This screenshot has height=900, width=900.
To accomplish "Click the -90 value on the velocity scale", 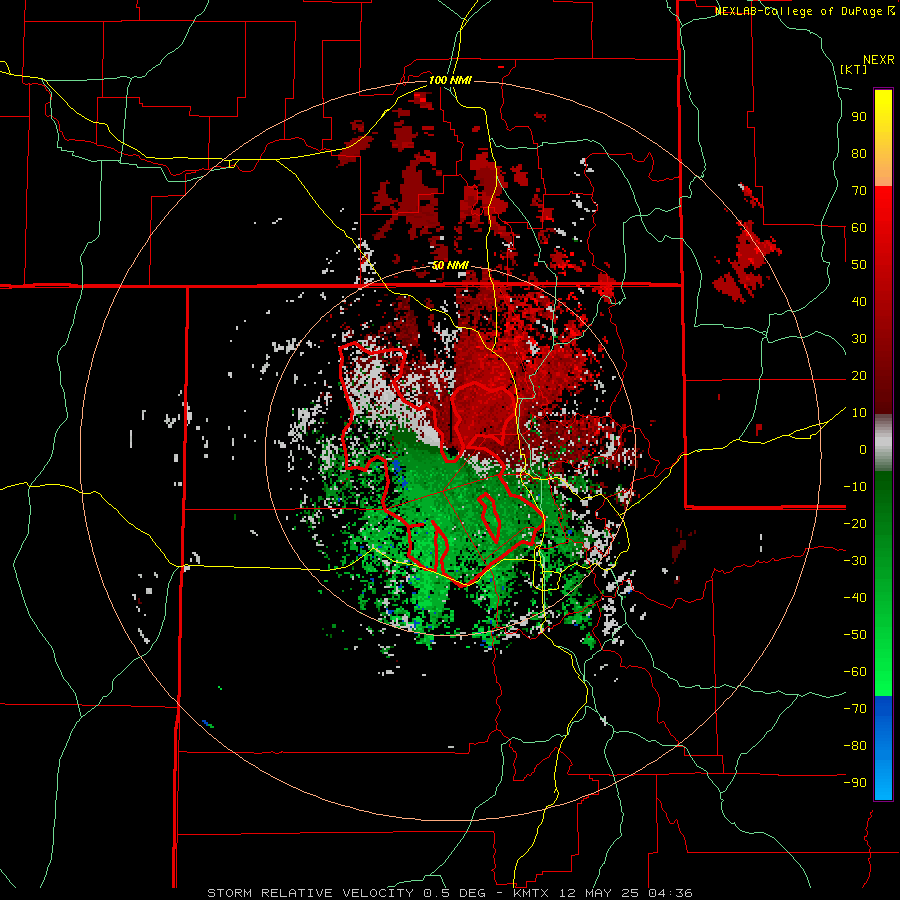I will click(855, 783).
